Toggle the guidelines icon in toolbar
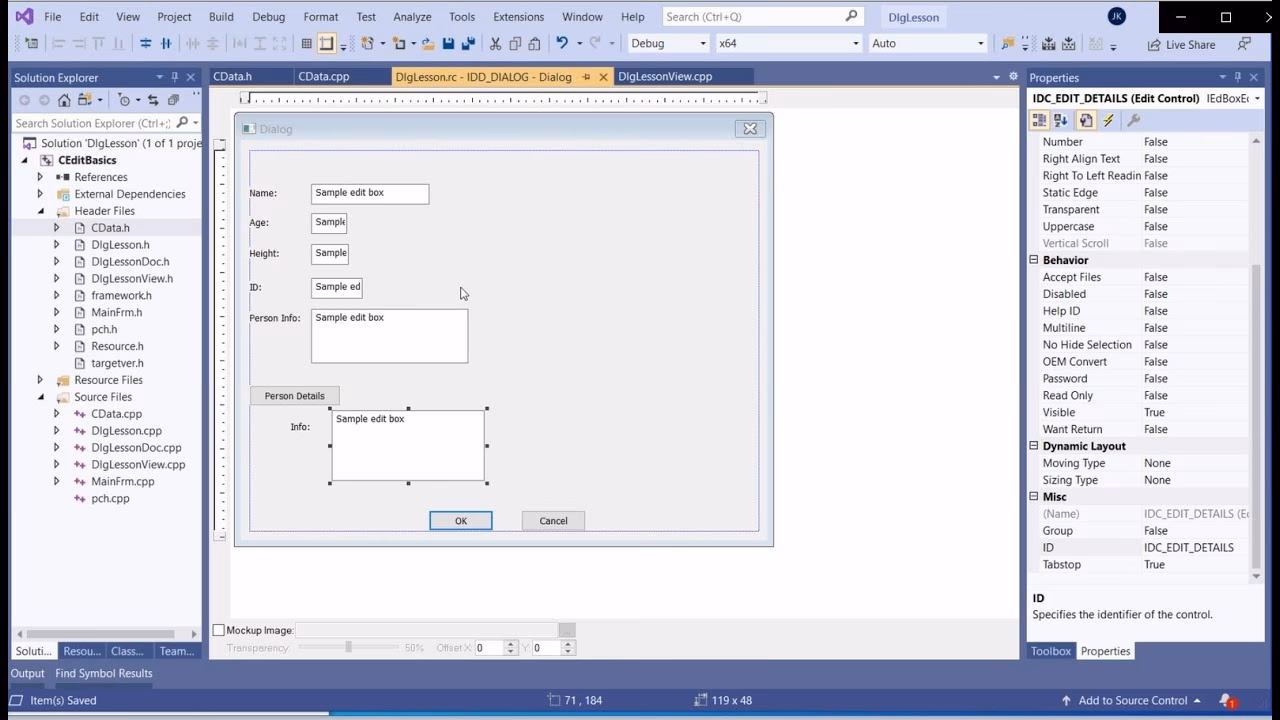Screen dimensions: 1280x720 pyautogui.click(x=326, y=43)
